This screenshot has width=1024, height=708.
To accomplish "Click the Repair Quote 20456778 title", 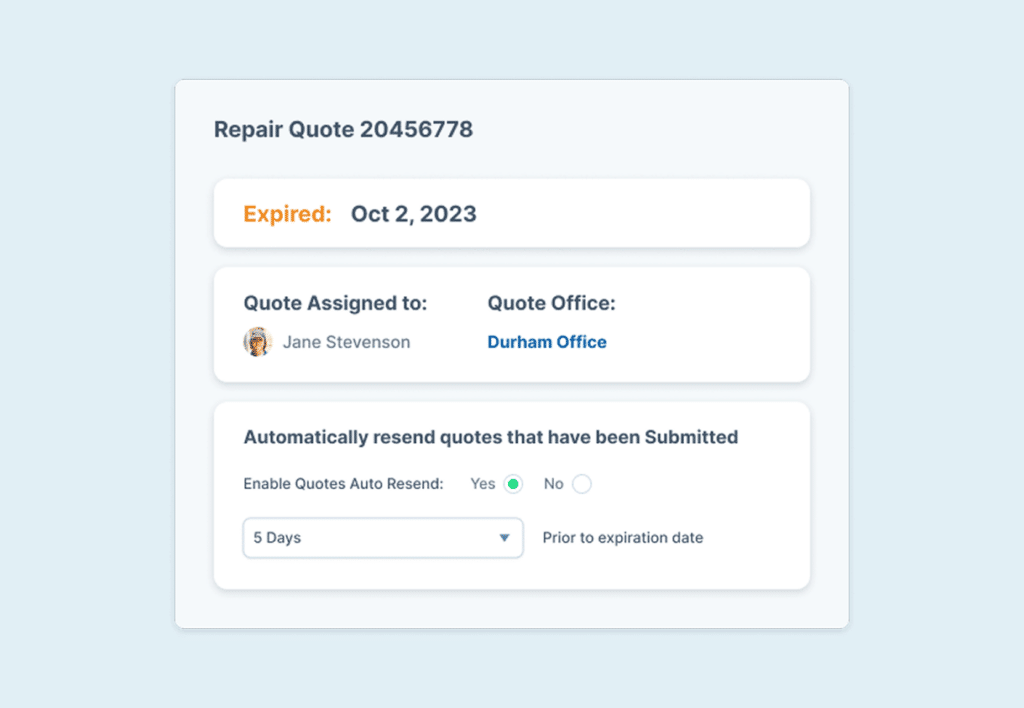I will point(343,129).
